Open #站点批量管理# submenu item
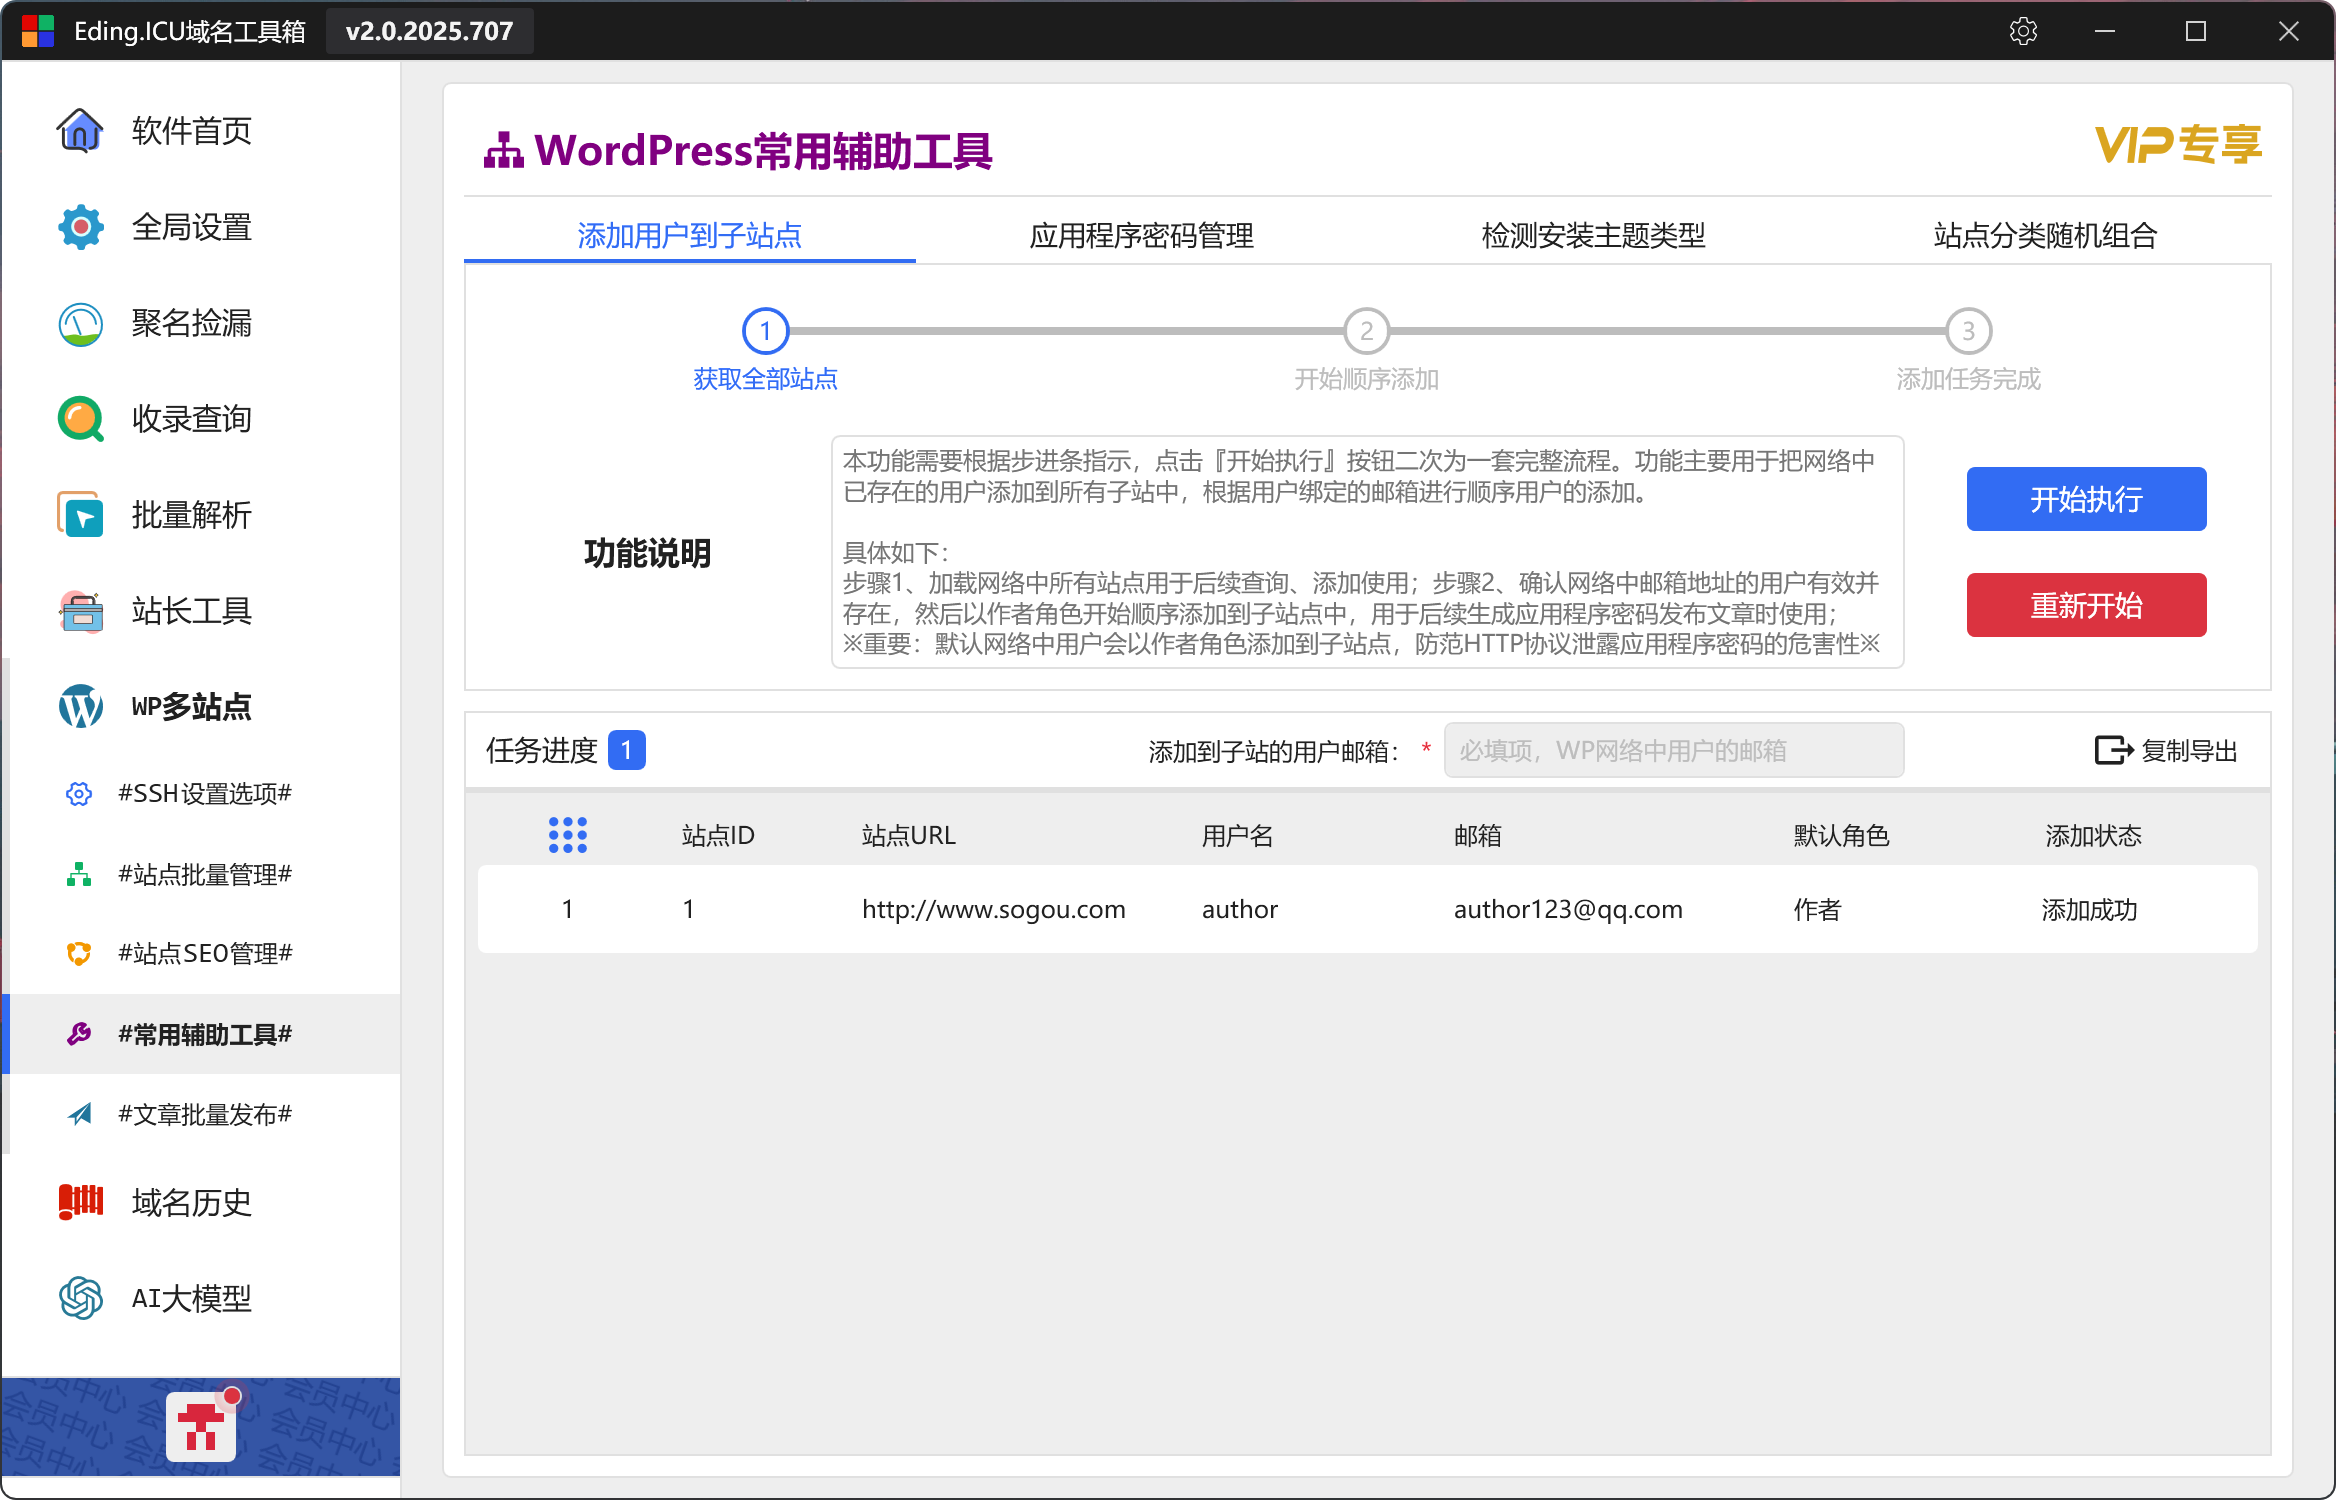The width and height of the screenshot is (2336, 1500). click(x=204, y=874)
